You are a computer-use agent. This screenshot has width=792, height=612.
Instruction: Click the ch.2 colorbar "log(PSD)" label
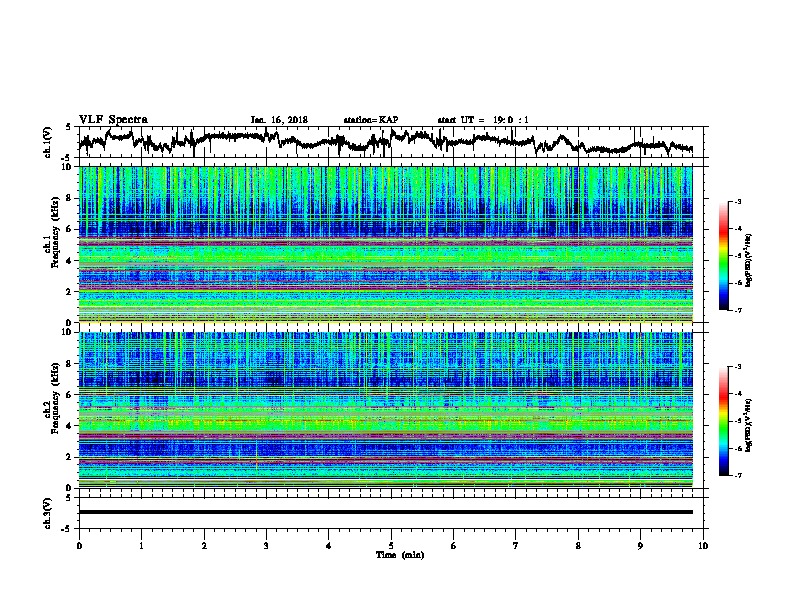(x=749, y=425)
